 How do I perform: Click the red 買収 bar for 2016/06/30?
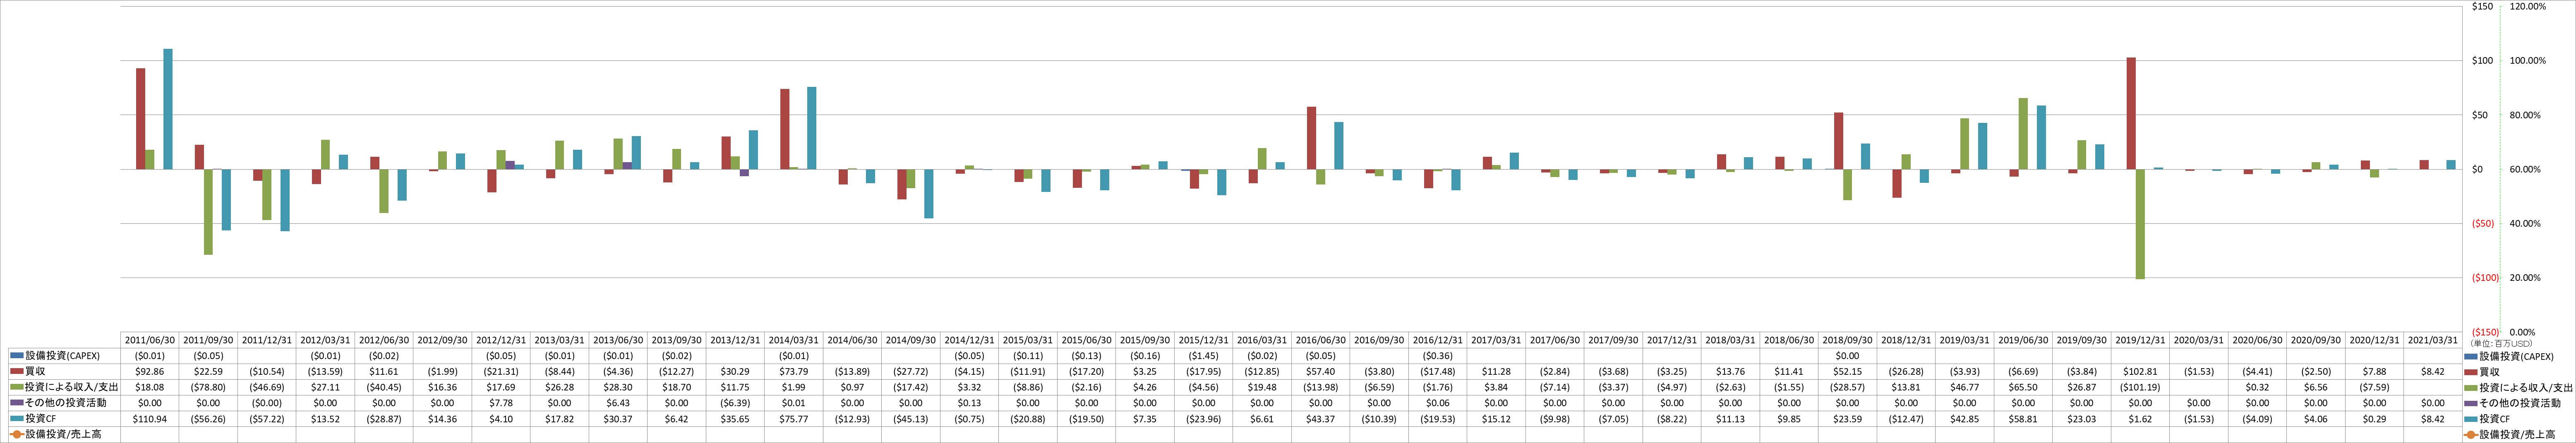[x=1312, y=138]
